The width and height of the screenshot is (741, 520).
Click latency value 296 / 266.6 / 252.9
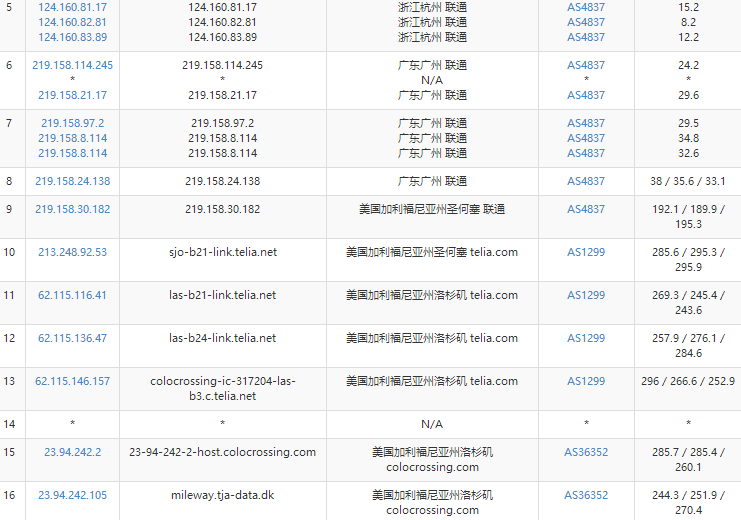point(688,381)
